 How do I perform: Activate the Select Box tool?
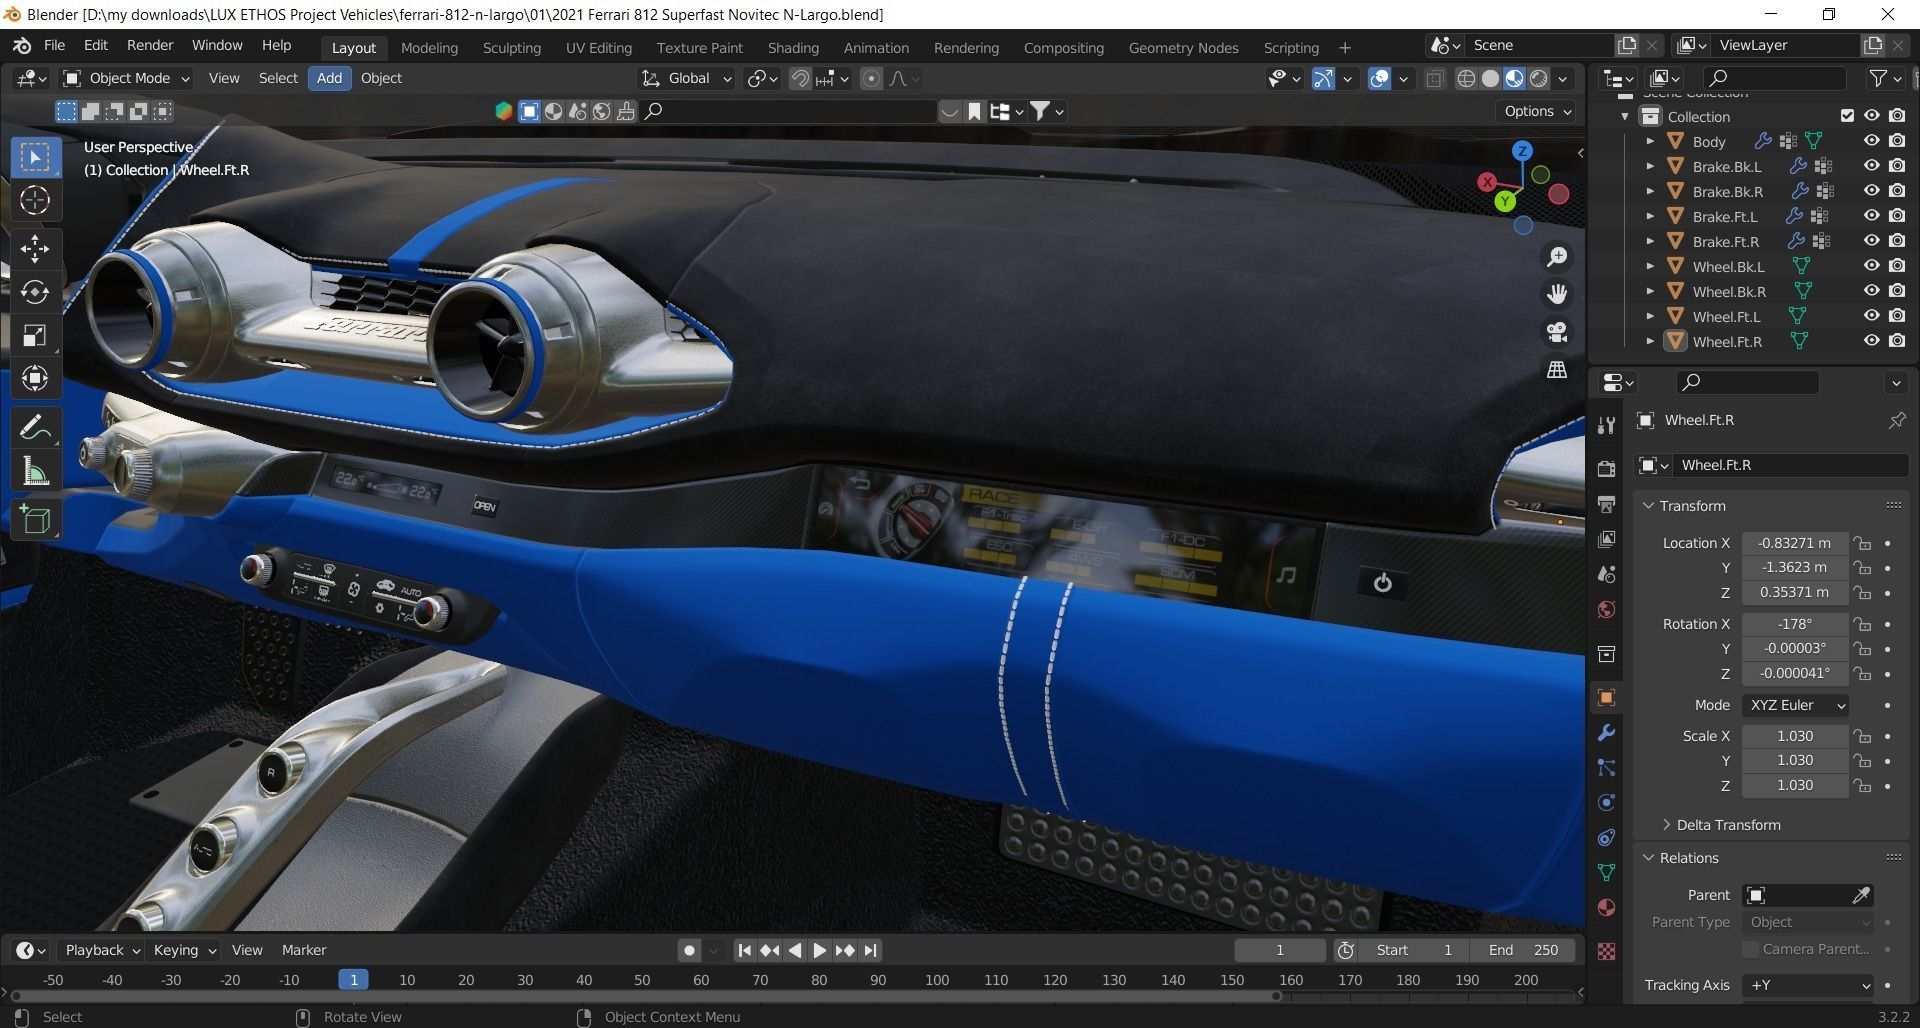point(35,157)
